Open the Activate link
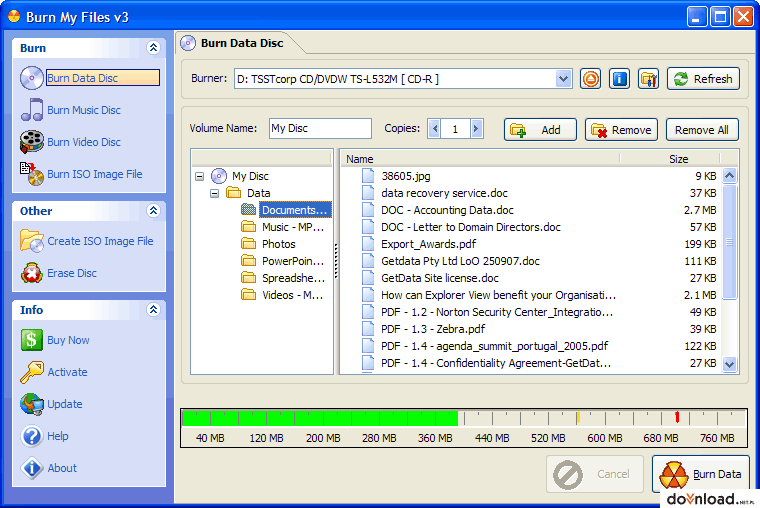This screenshot has height=508, width=760. coord(67,372)
